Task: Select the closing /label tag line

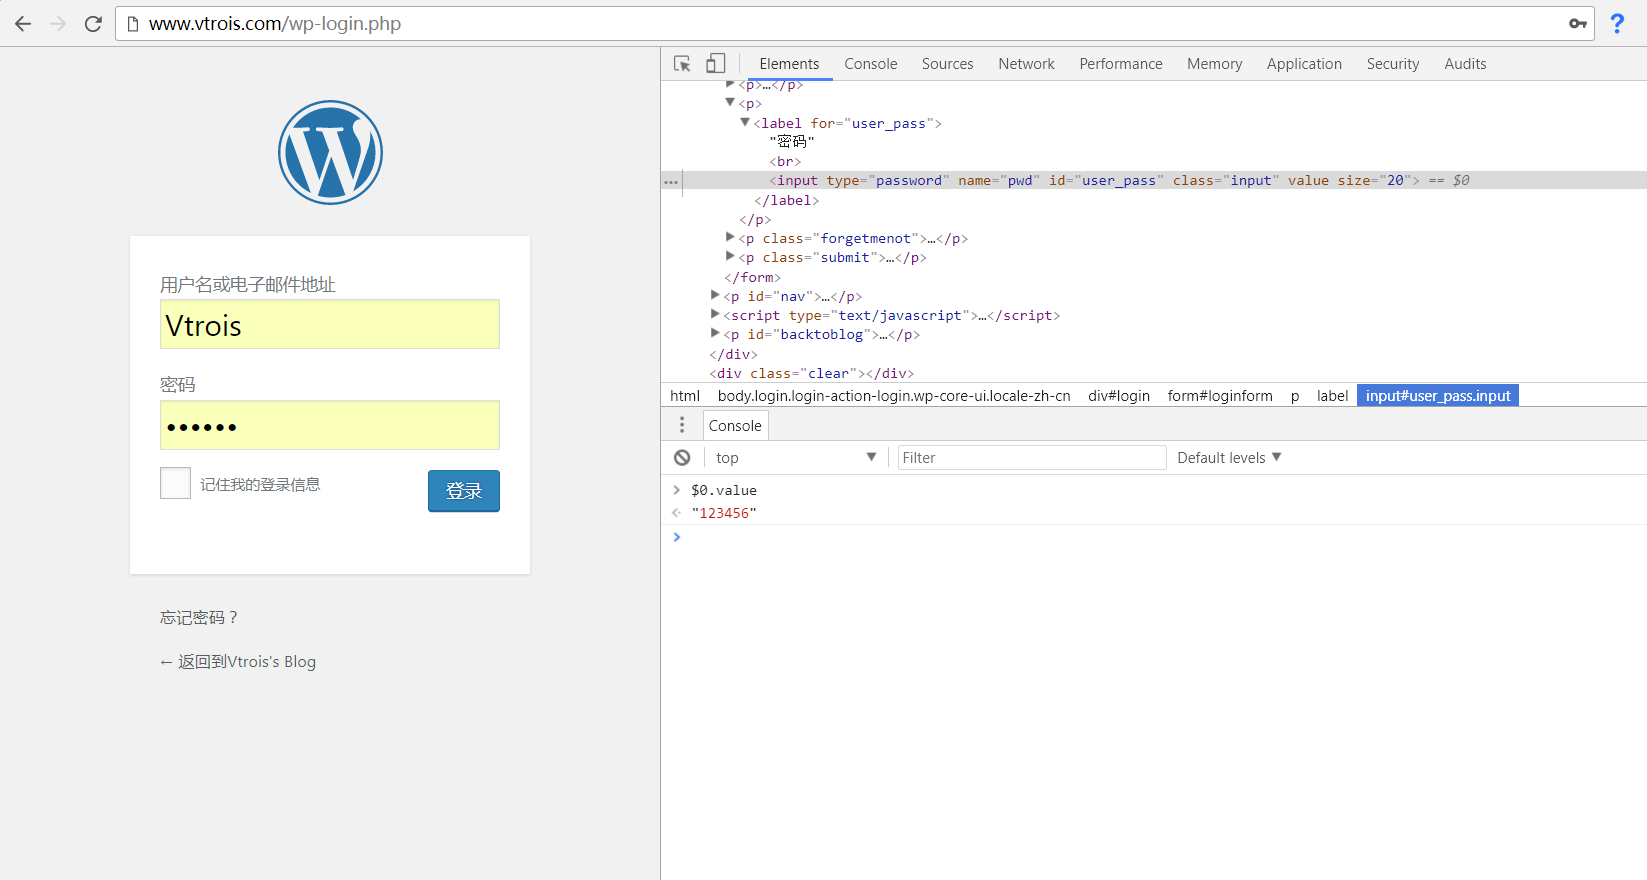Action: pos(786,200)
